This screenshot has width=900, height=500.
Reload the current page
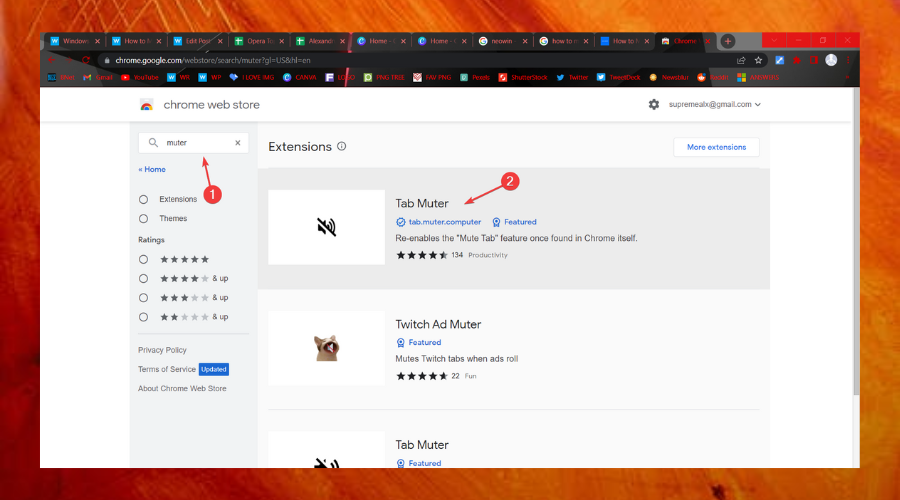(86, 60)
